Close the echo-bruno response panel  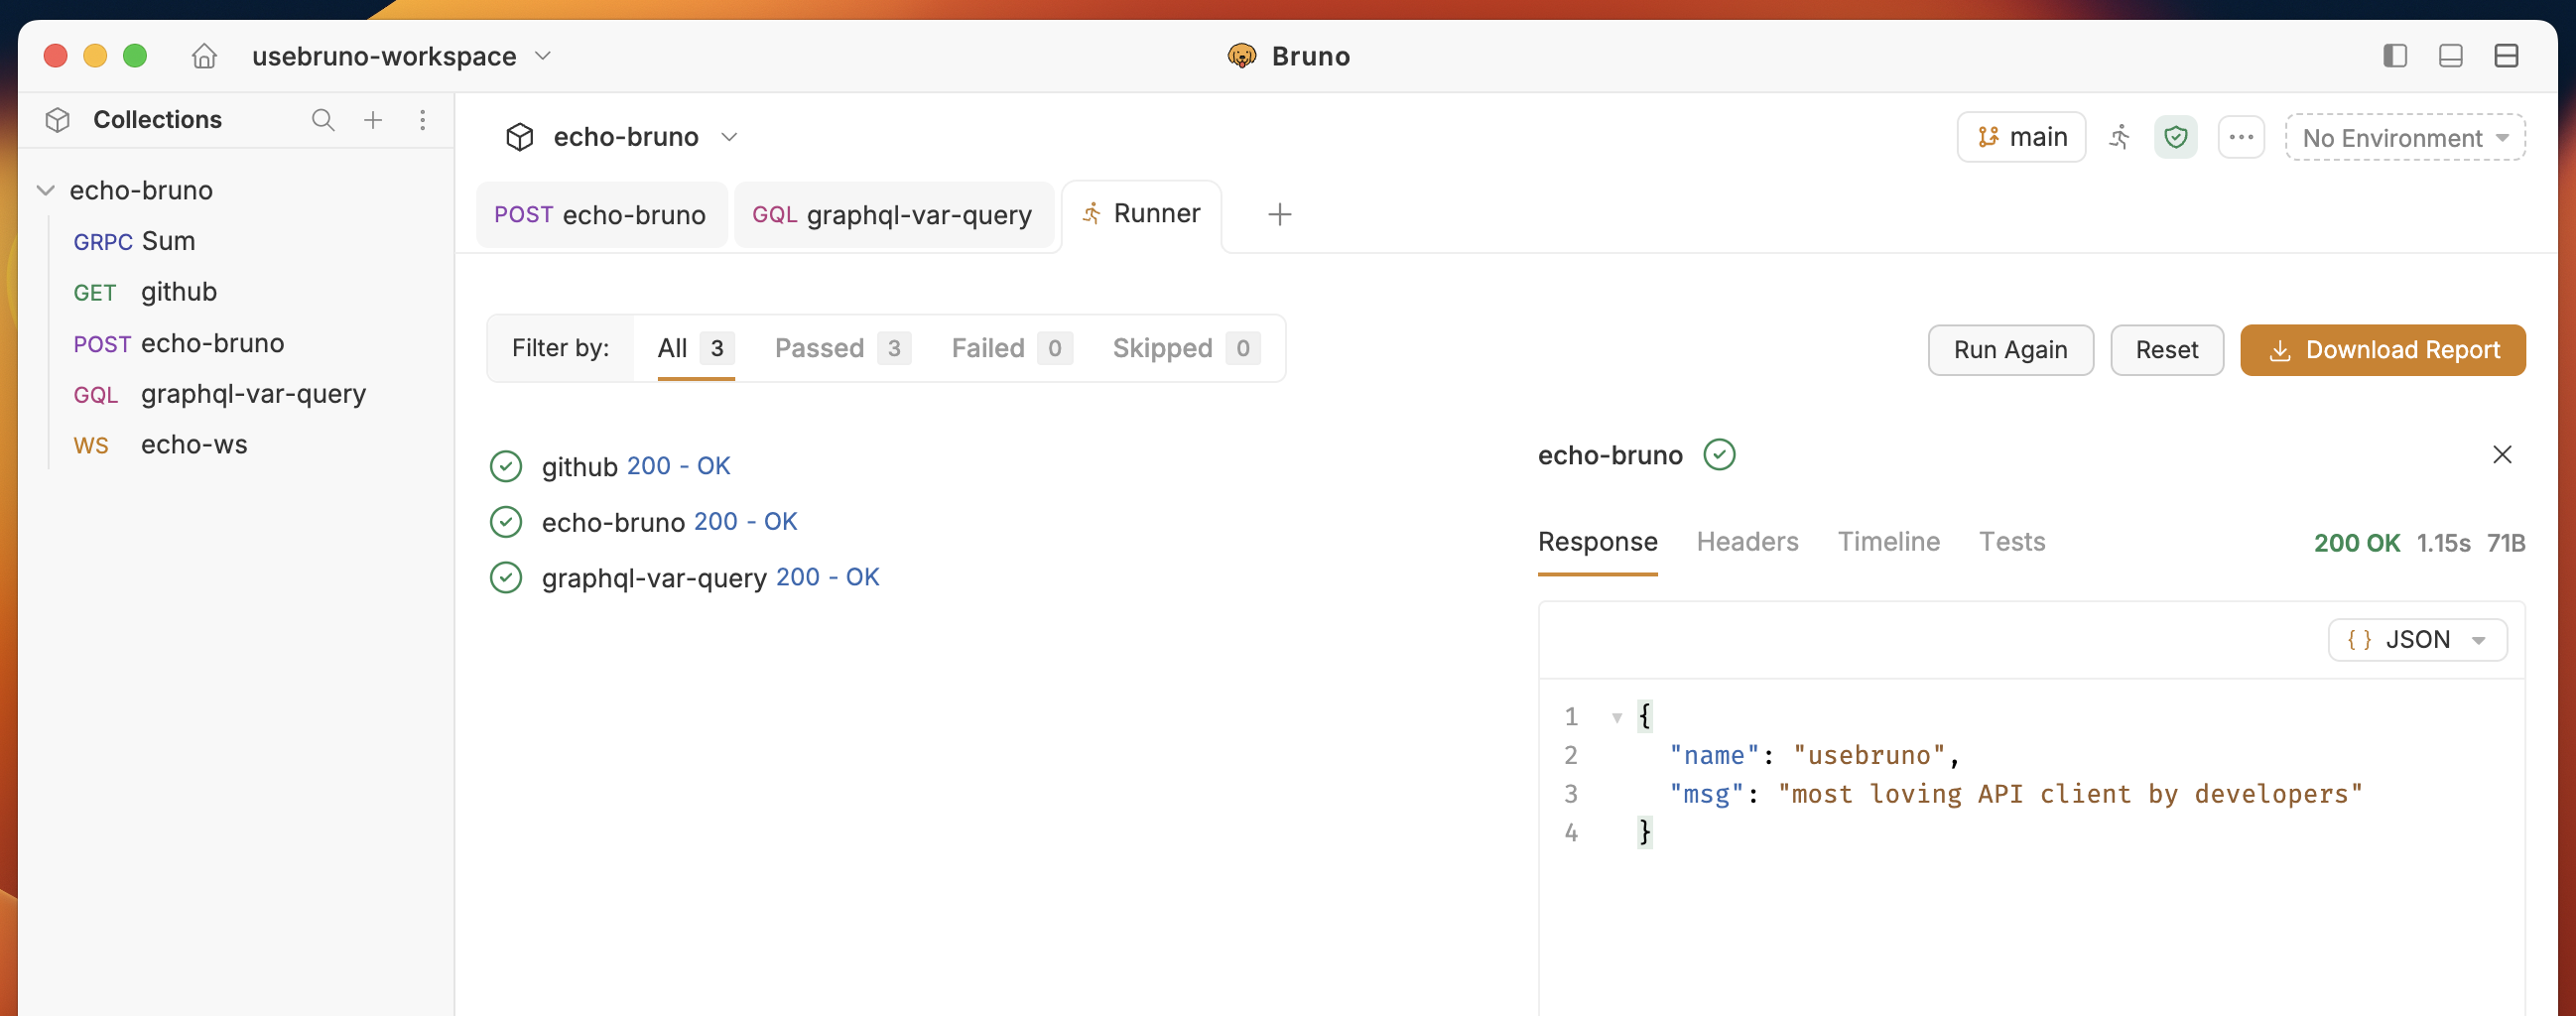click(2502, 455)
